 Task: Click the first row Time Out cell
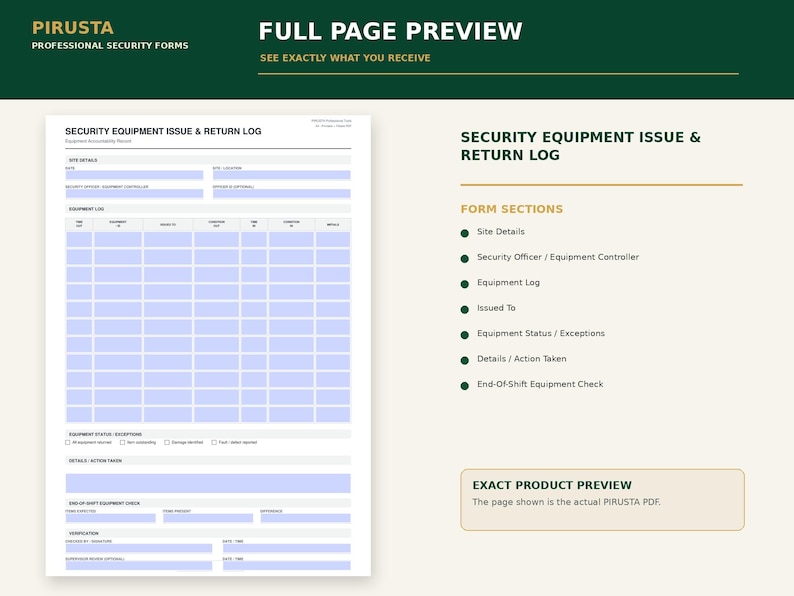79,240
